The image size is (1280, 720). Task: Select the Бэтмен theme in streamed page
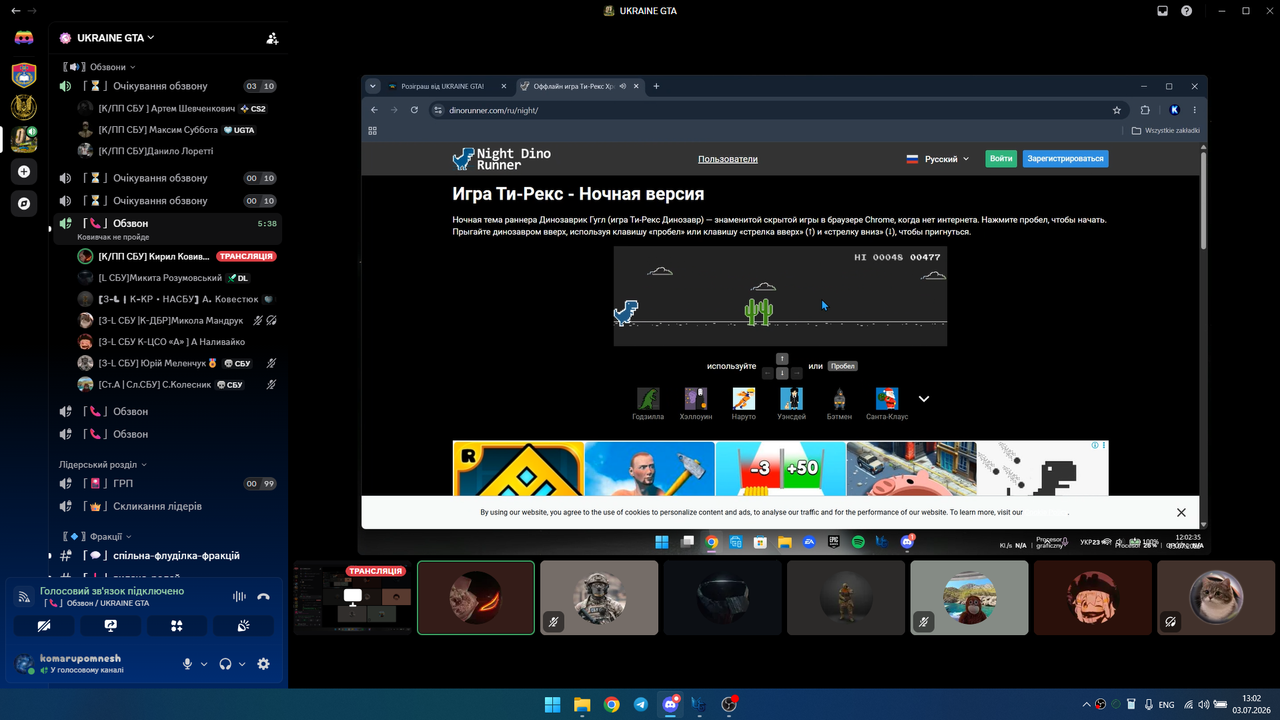839,404
